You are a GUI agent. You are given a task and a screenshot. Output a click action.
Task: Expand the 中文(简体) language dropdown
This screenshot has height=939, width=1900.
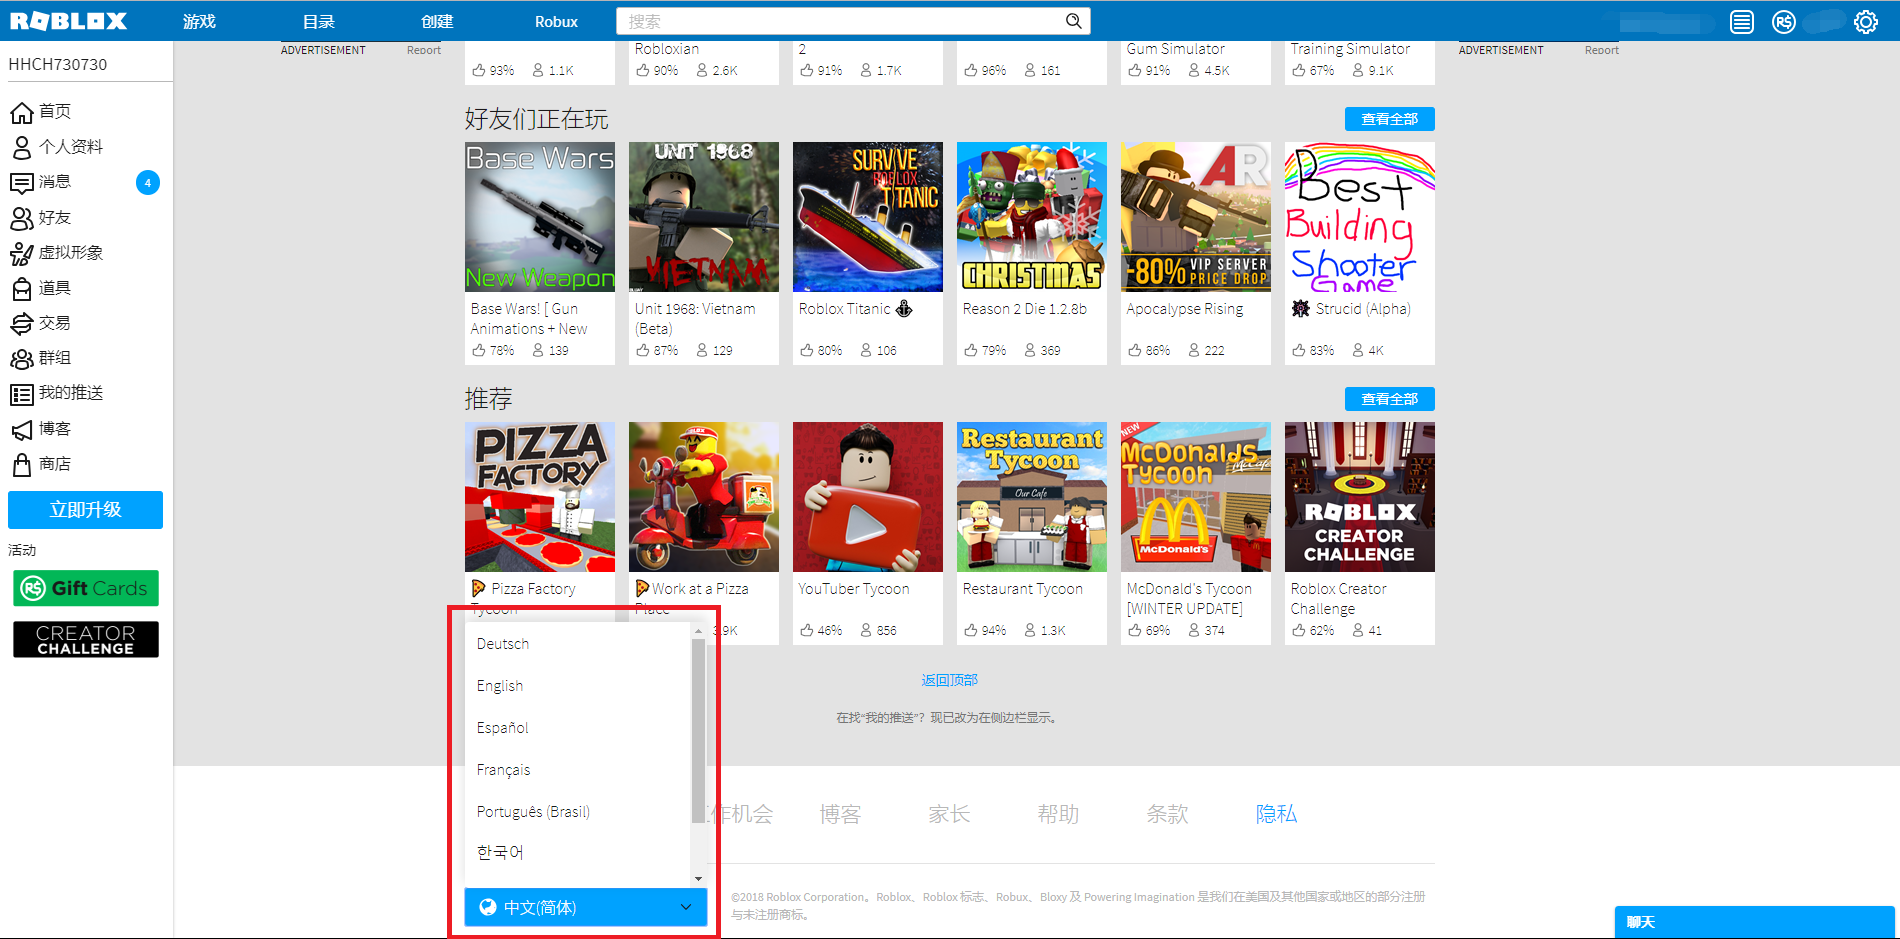pos(586,907)
